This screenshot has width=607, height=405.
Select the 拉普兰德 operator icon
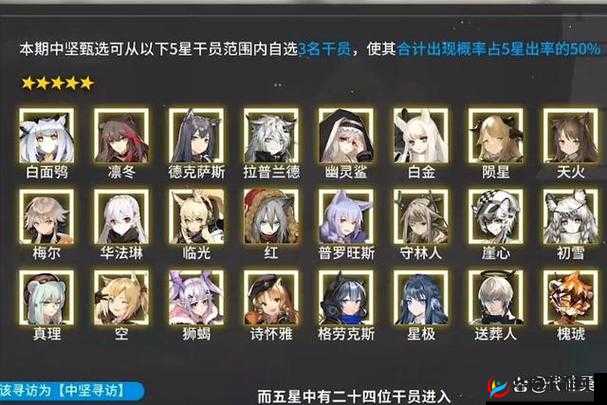click(271, 136)
